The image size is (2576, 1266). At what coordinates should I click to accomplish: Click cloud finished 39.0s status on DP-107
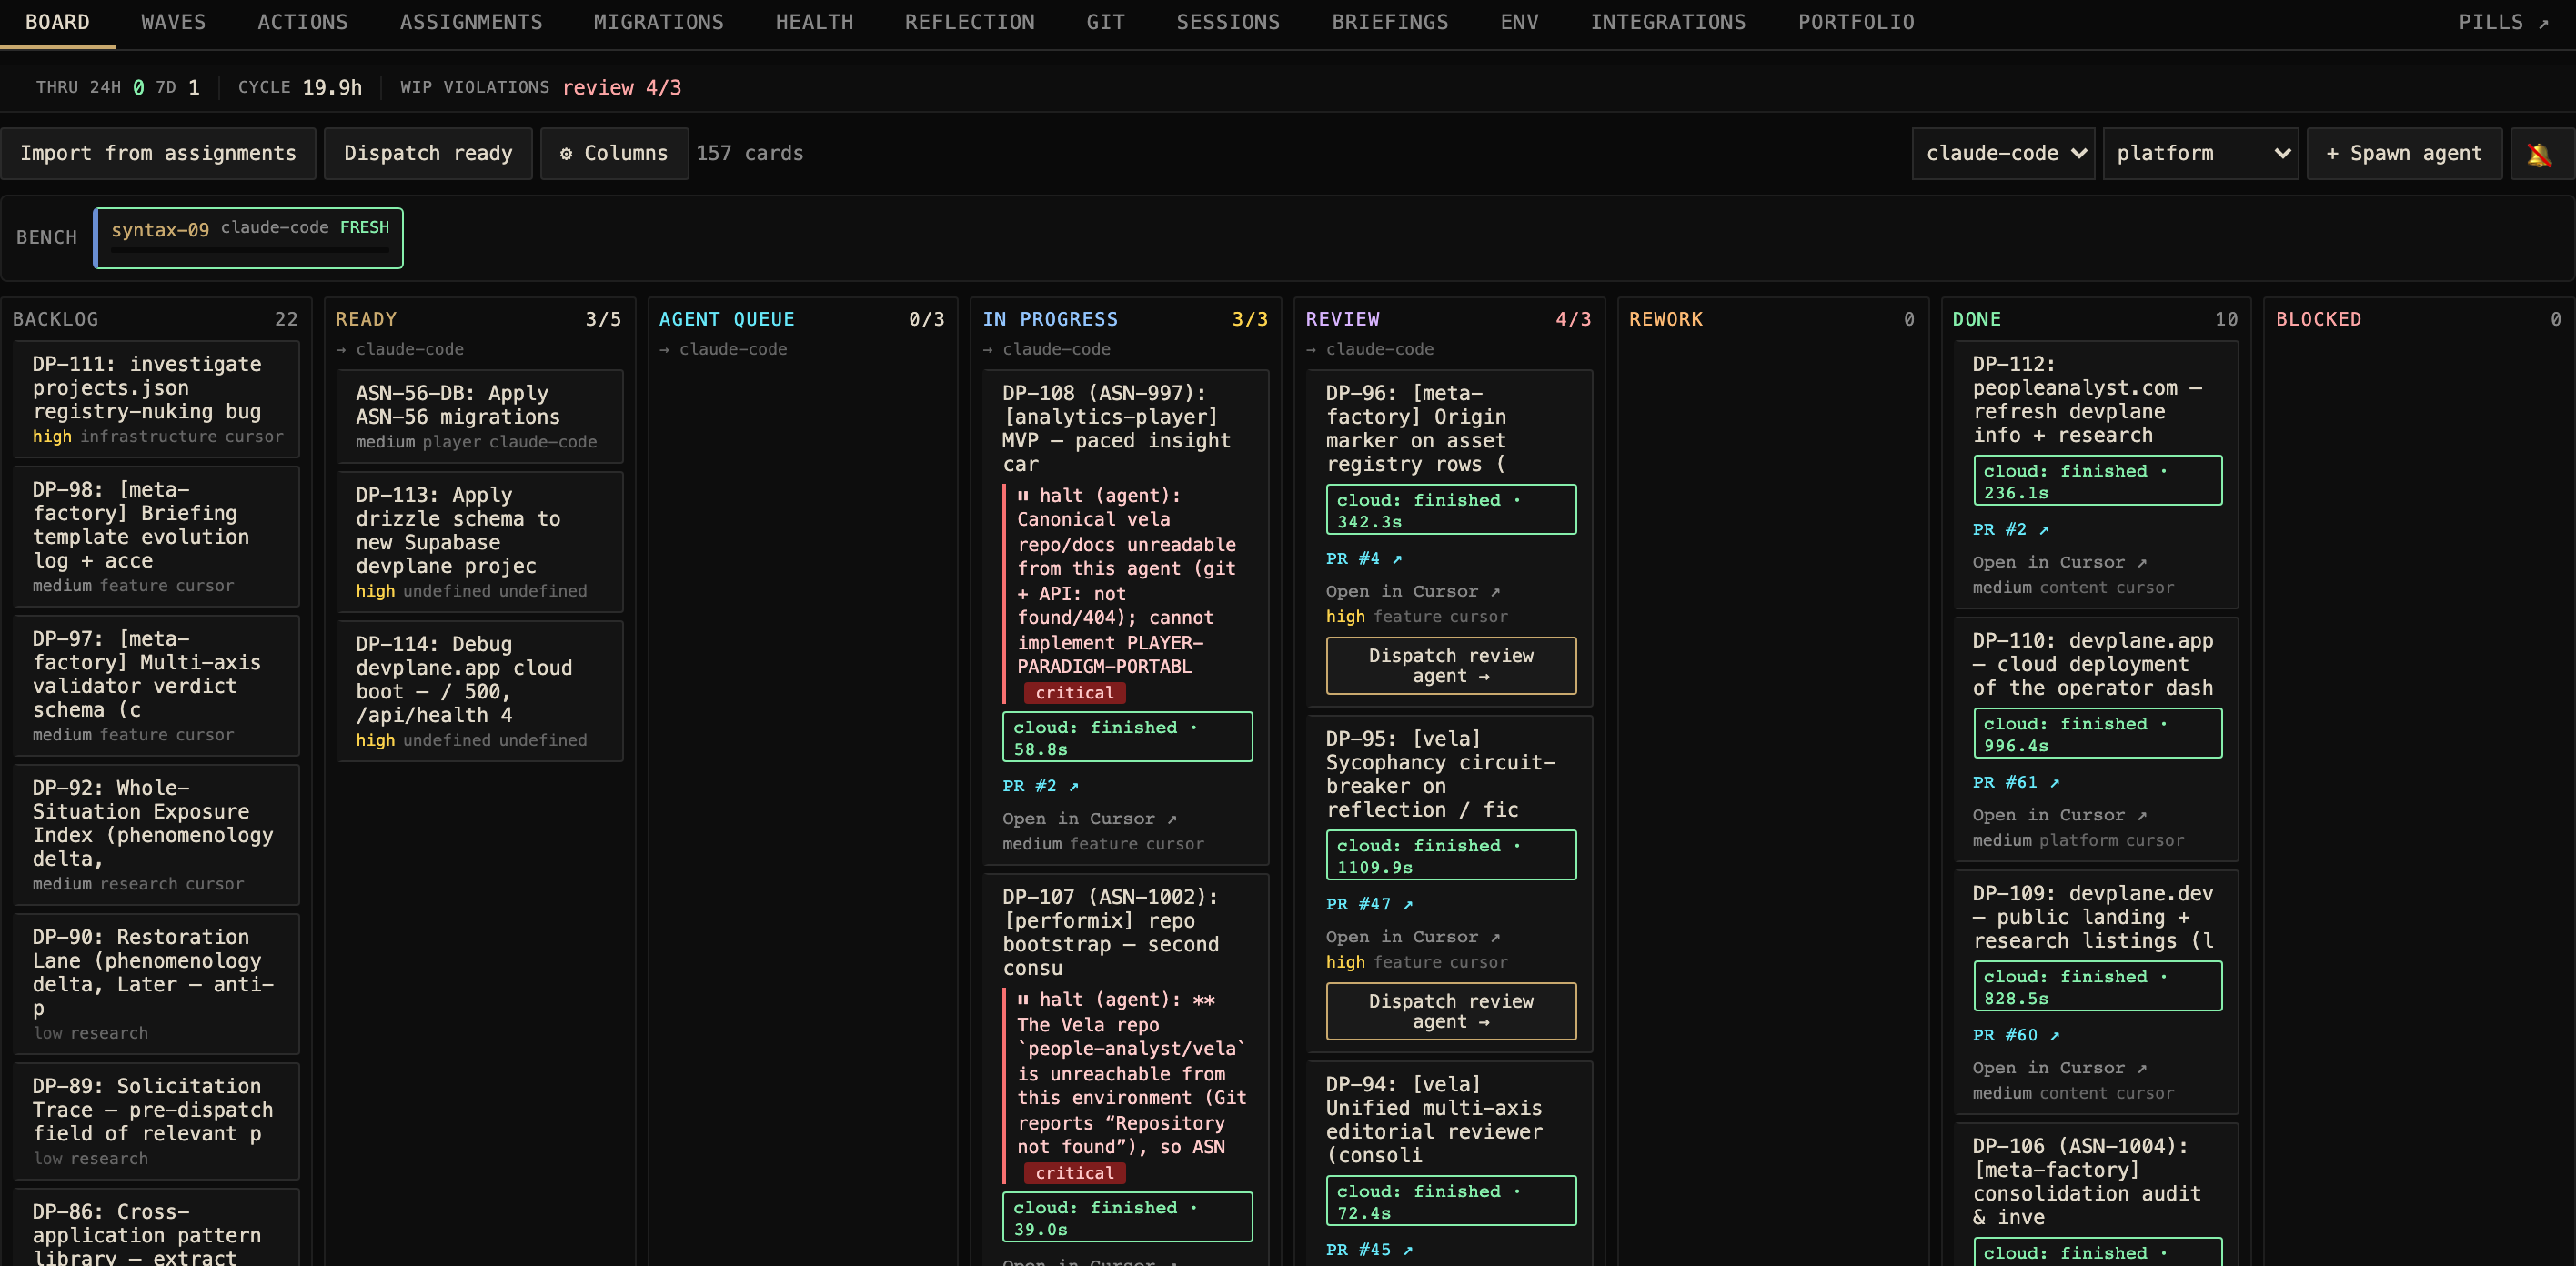pyautogui.click(x=1127, y=1217)
